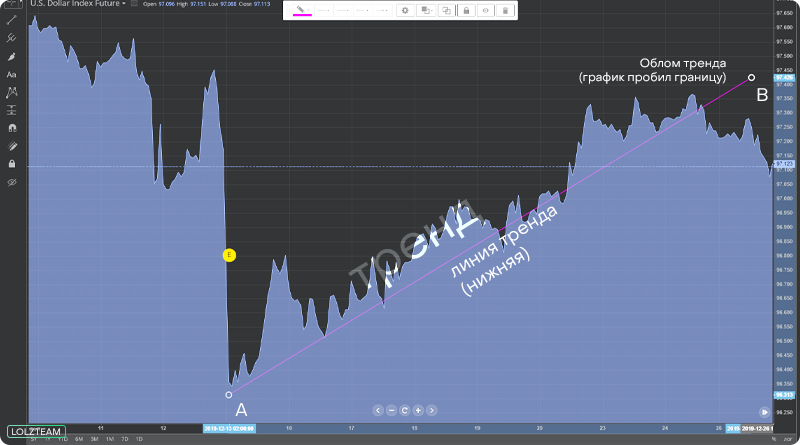Jump to latest bar arrow button
The height and width of the screenshot is (445, 800).
764,412
